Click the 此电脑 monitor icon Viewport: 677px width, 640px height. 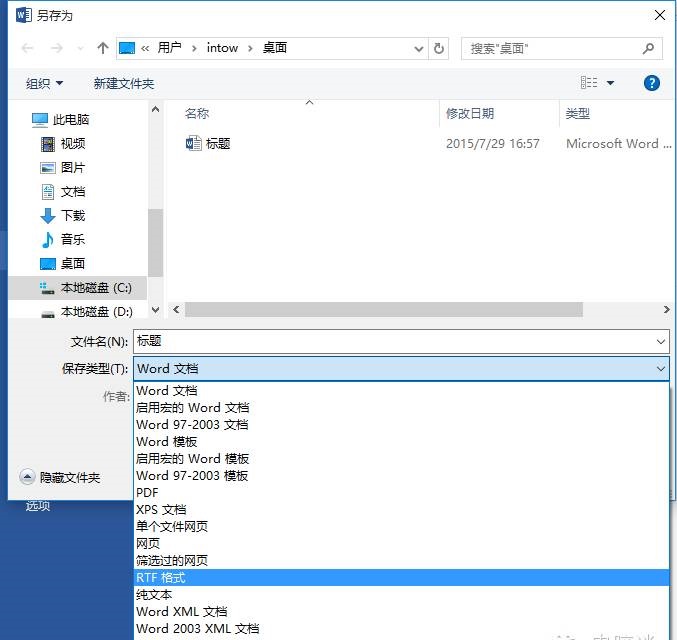40,120
